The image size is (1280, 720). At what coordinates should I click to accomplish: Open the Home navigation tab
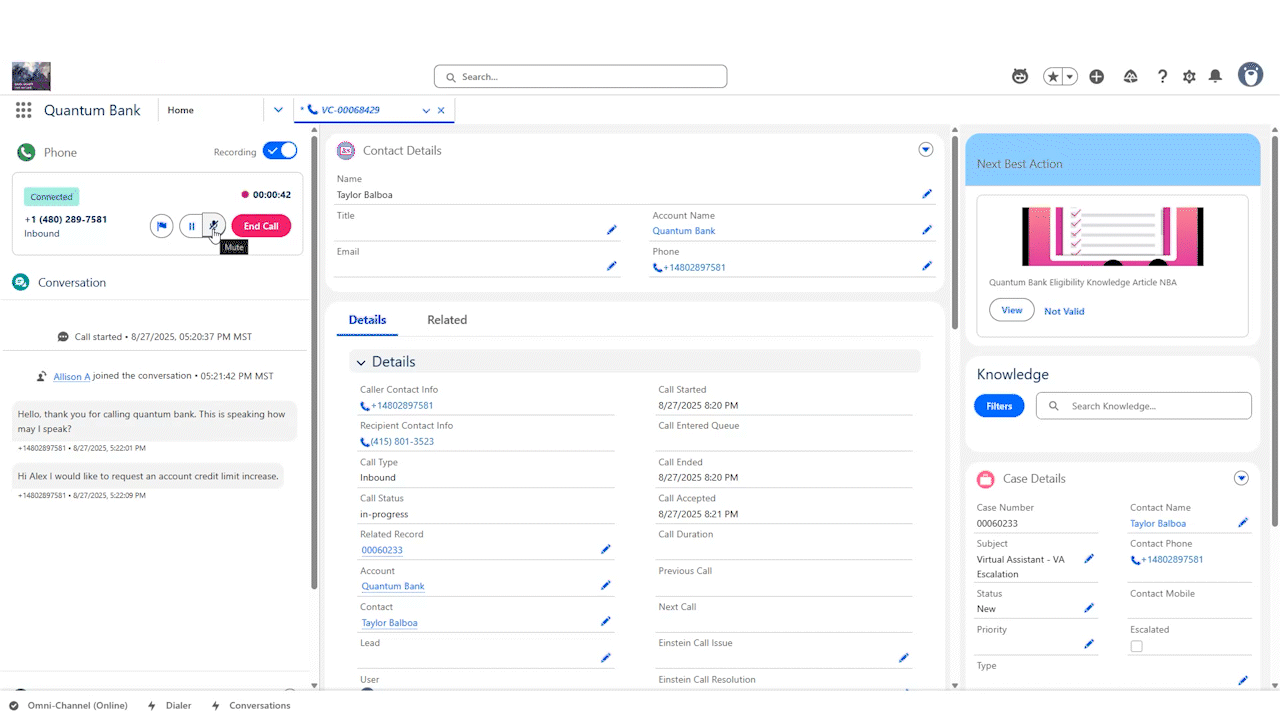click(180, 110)
